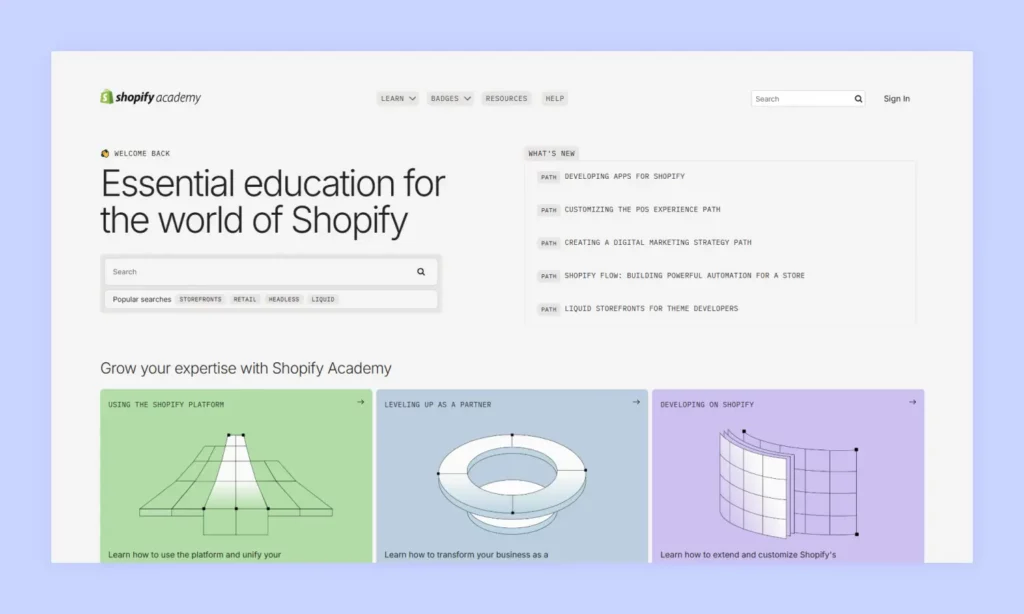
Task: Click the Shopify Academy logo
Action: (x=150, y=97)
